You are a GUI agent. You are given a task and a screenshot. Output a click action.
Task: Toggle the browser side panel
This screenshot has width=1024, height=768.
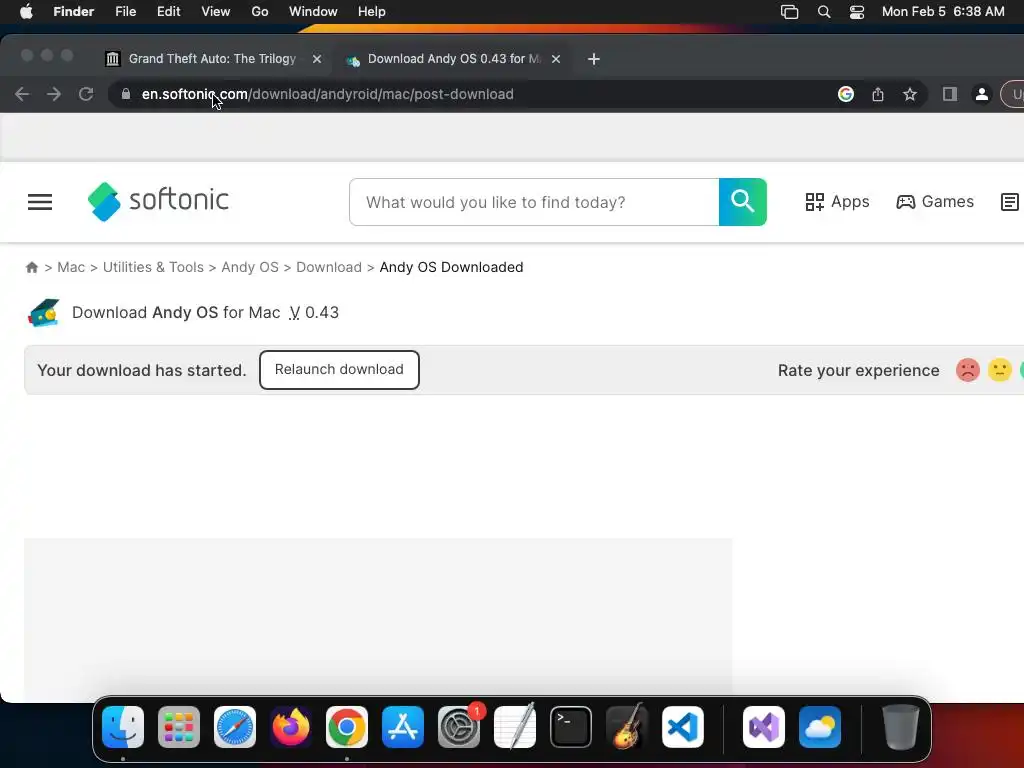950,94
